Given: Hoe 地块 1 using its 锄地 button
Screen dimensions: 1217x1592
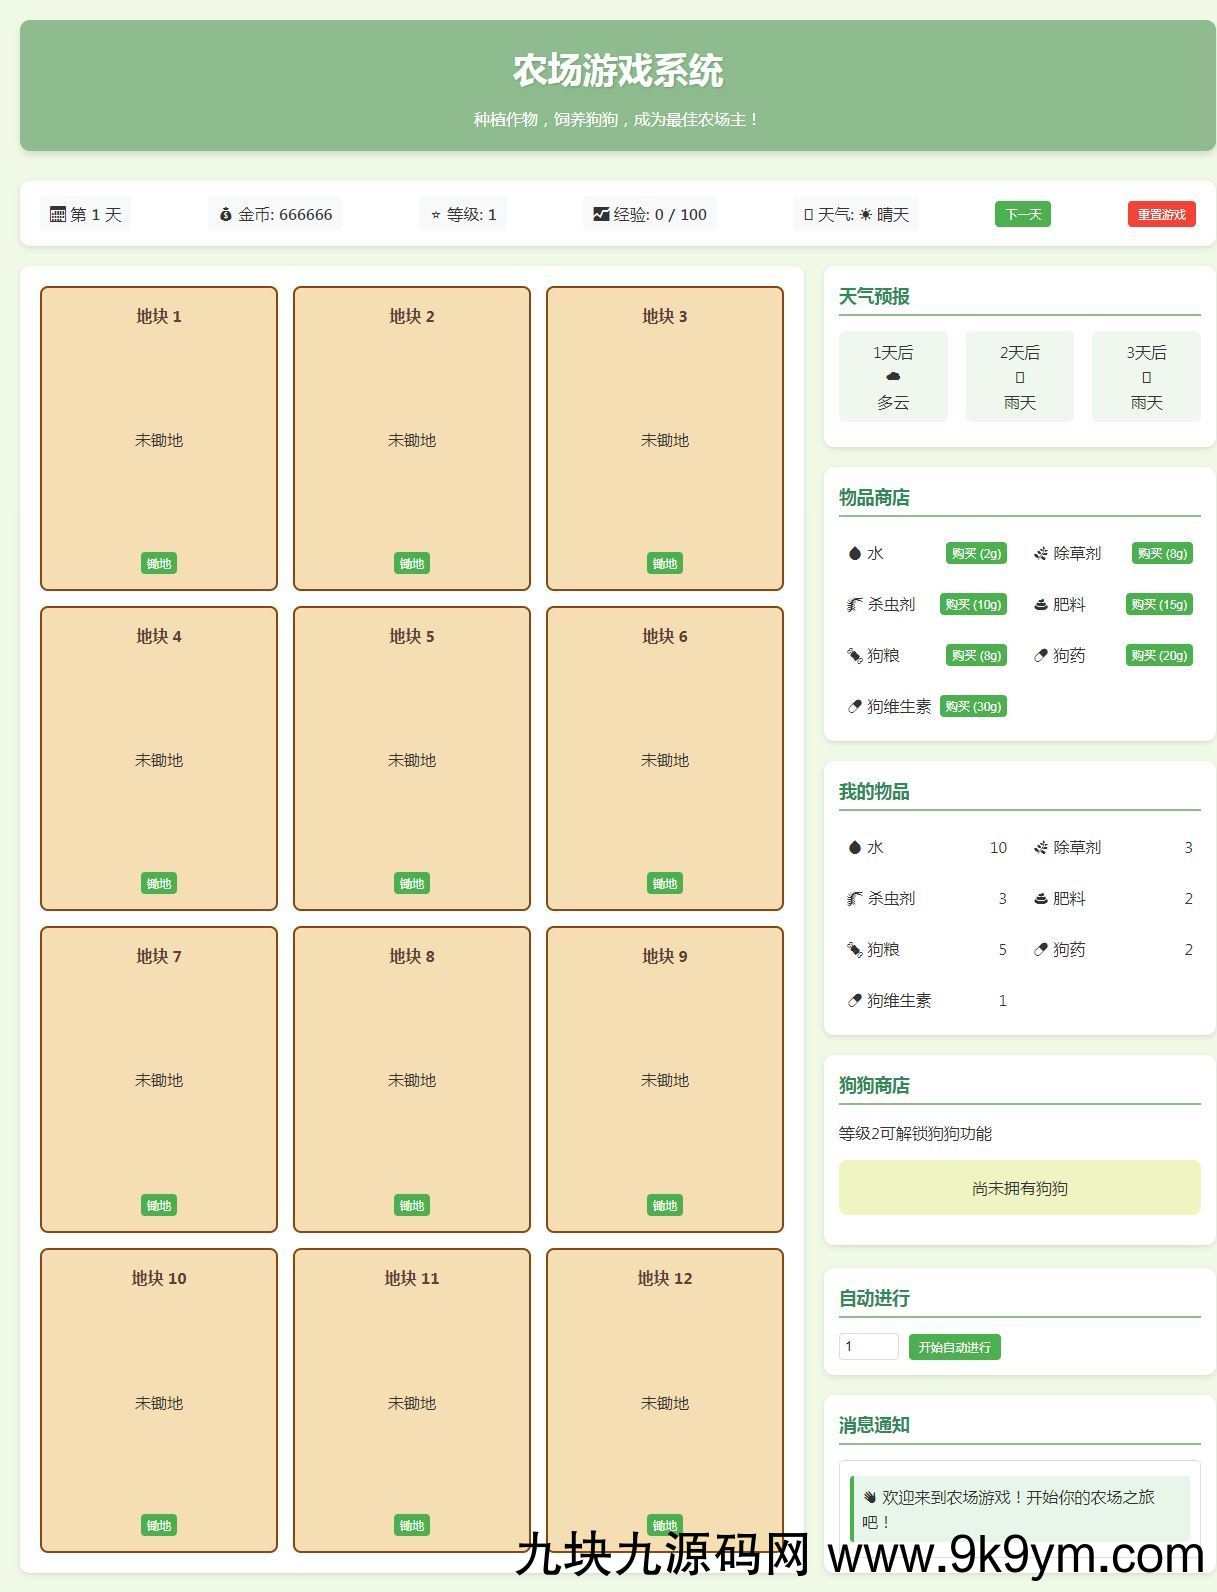Looking at the screenshot, I should pos(159,564).
